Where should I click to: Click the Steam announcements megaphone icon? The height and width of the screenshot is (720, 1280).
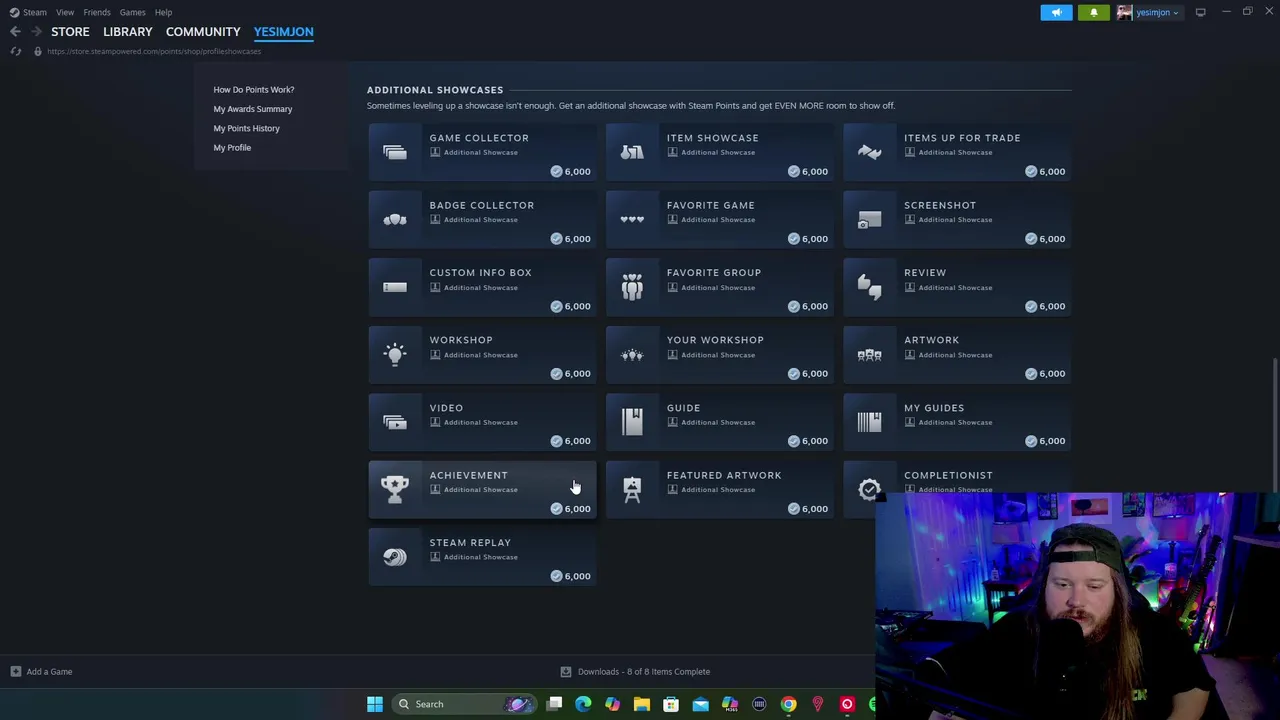1056,12
